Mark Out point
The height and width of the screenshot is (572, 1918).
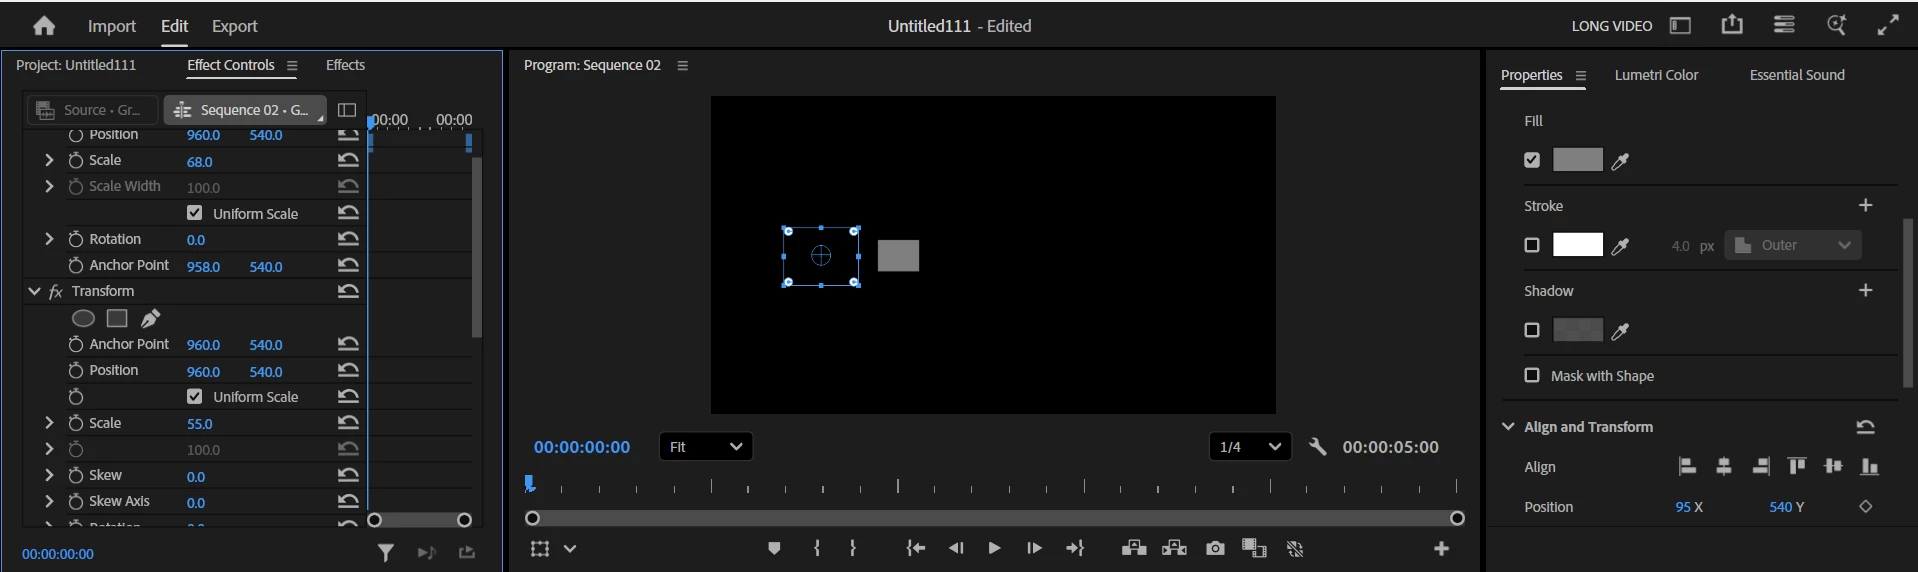click(x=853, y=548)
